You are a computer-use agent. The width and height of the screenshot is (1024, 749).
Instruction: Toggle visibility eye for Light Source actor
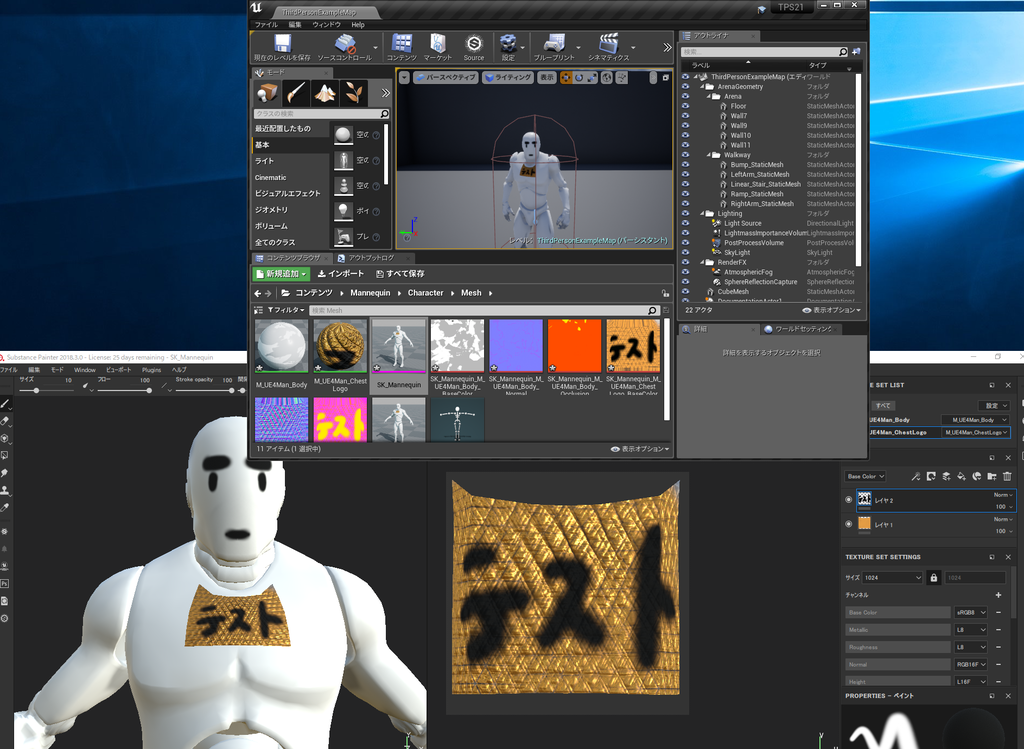click(x=686, y=223)
